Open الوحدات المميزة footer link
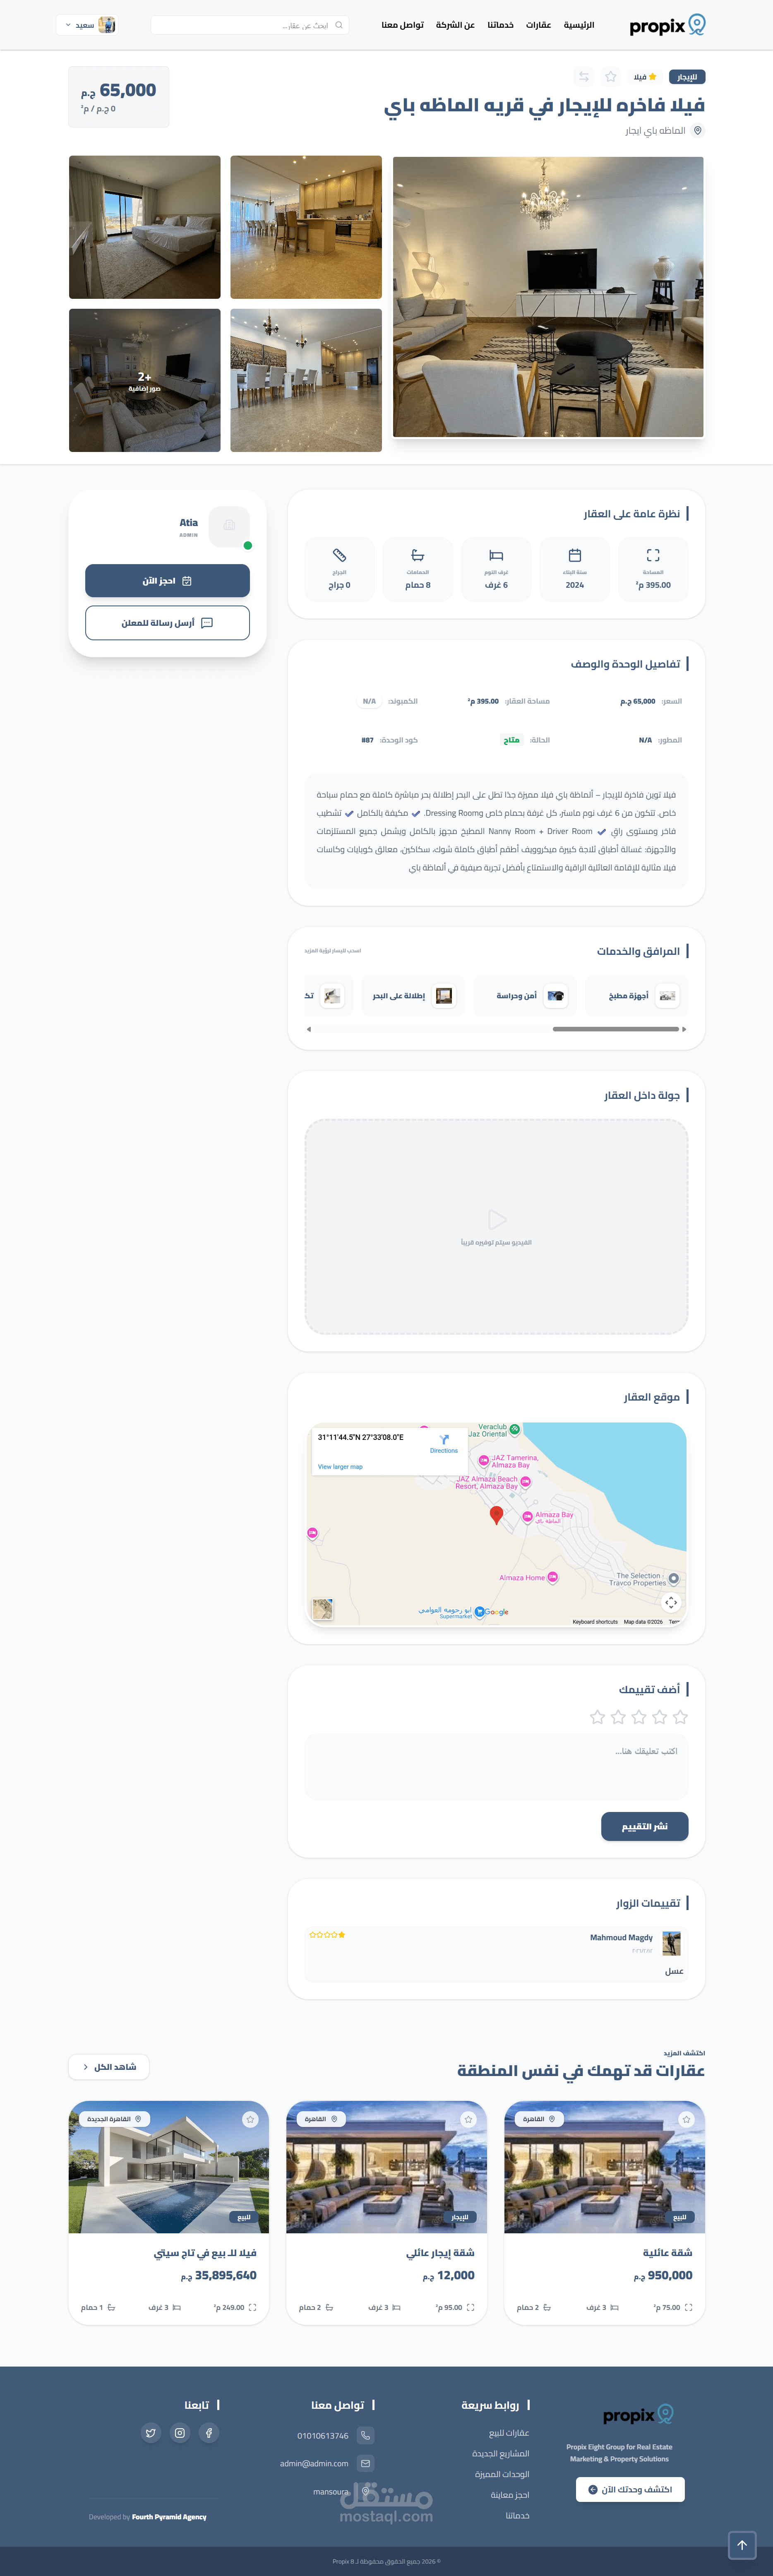773x2576 pixels. [x=502, y=2474]
